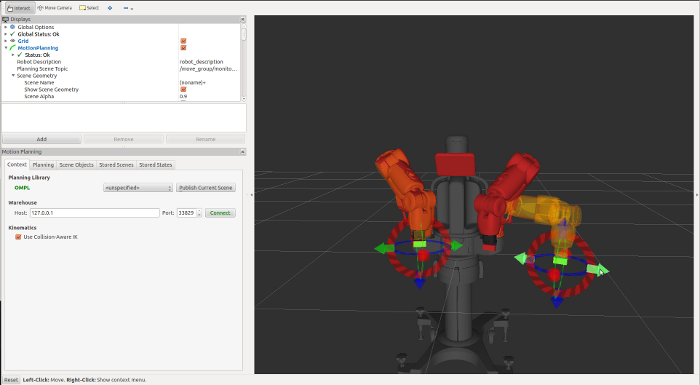Click the Add display button
This screenshot has width=700, height=385.
(x=42, y=139)
